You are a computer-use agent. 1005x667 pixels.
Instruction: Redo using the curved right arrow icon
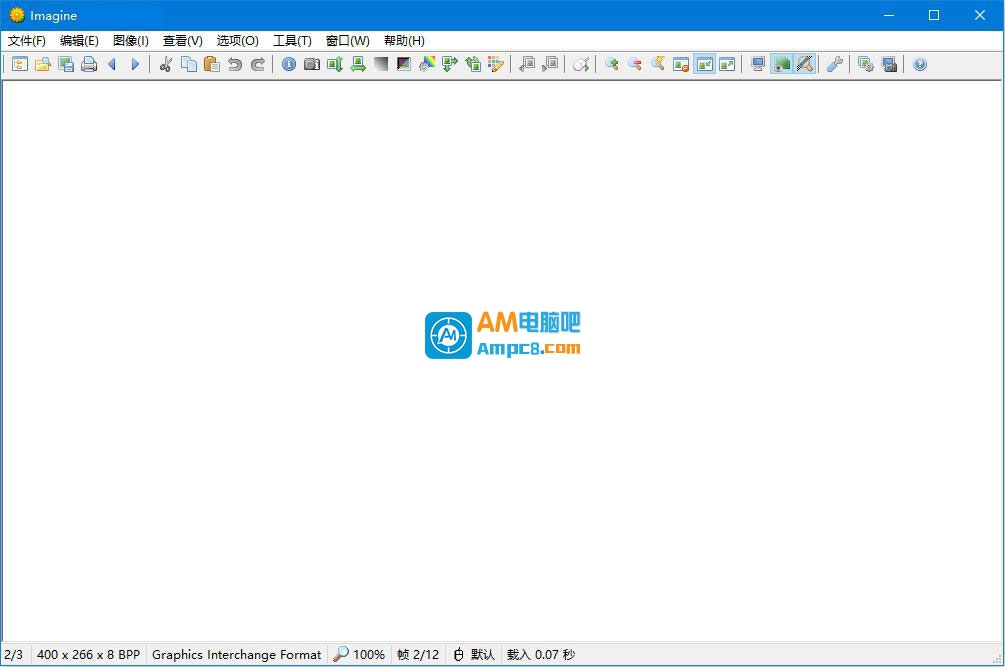tap(258, 64)
